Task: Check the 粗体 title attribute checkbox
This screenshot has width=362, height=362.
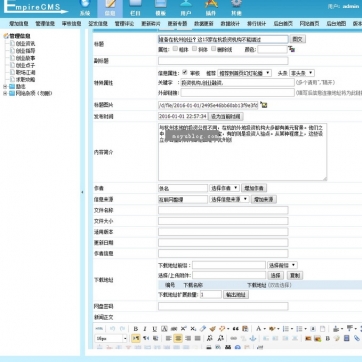Action: coord(175,49)
